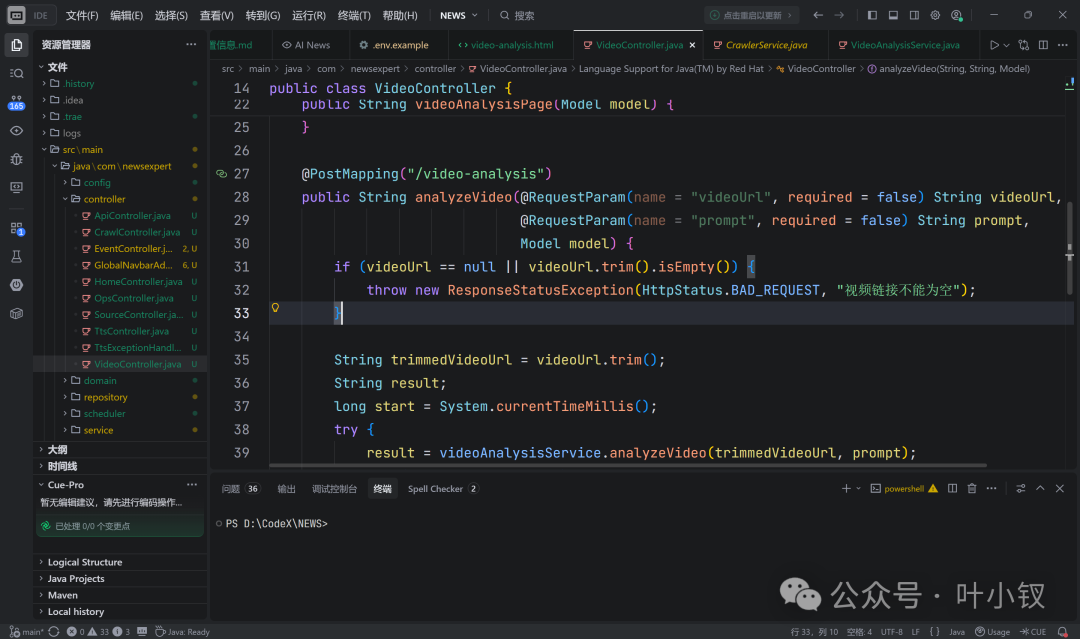Open the 查看(V) menu
This screenshot has height=639, width=1080.
pos(216,15)
